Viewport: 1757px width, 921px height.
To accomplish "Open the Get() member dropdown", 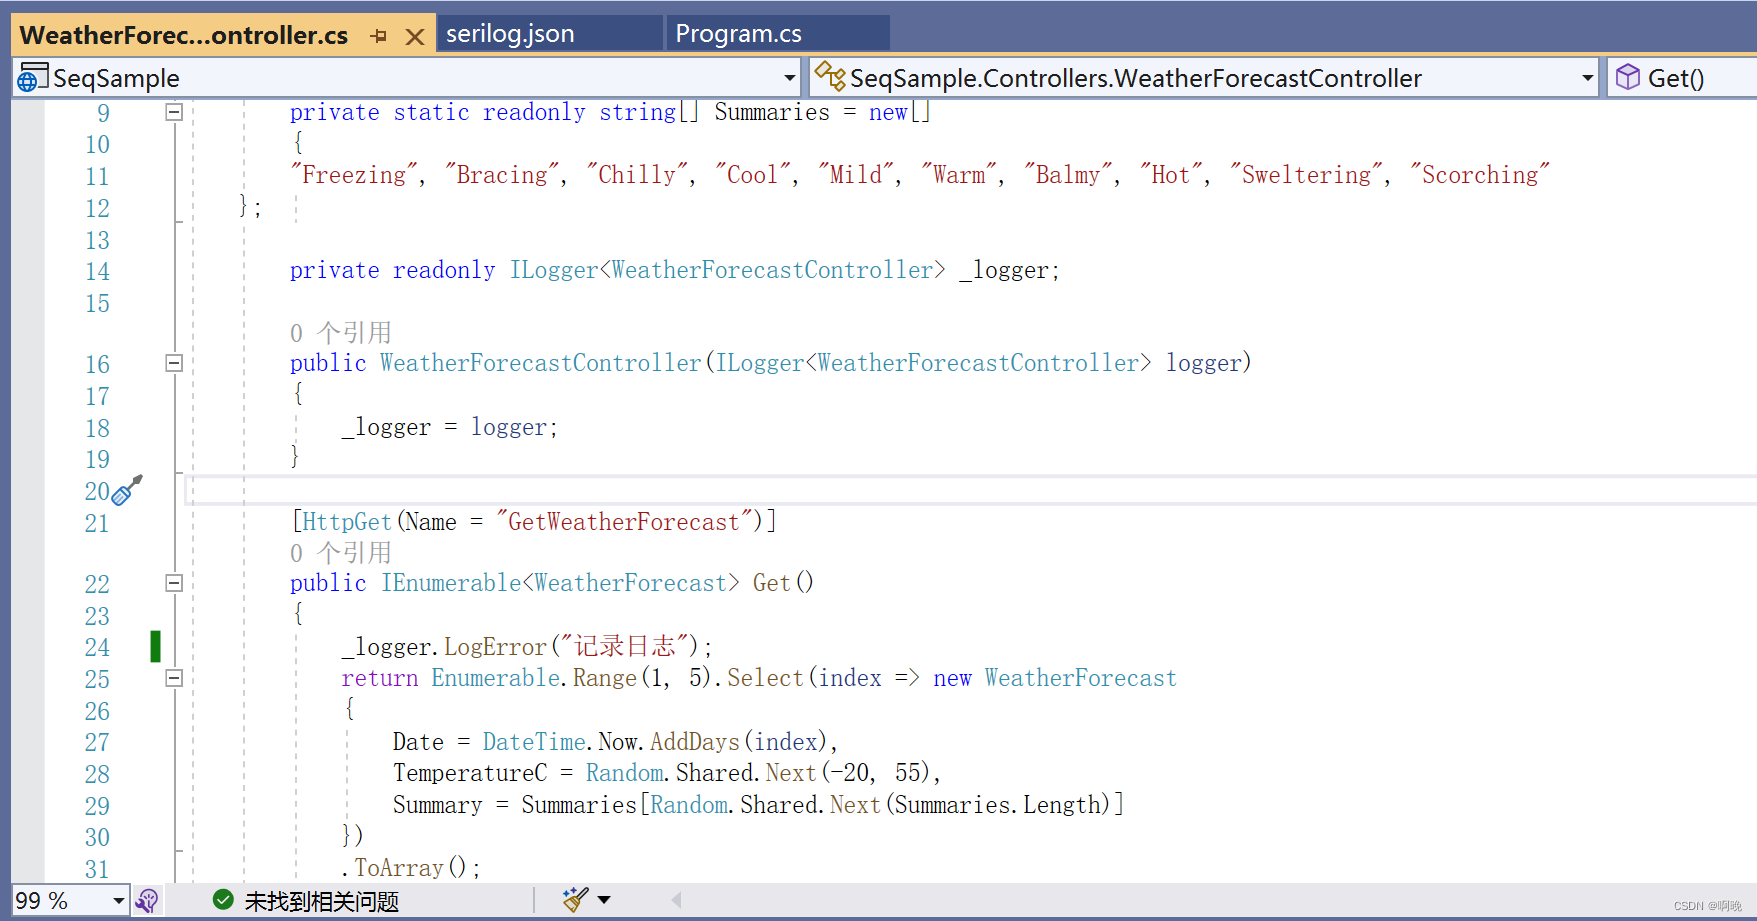I will coord(1682,78).
